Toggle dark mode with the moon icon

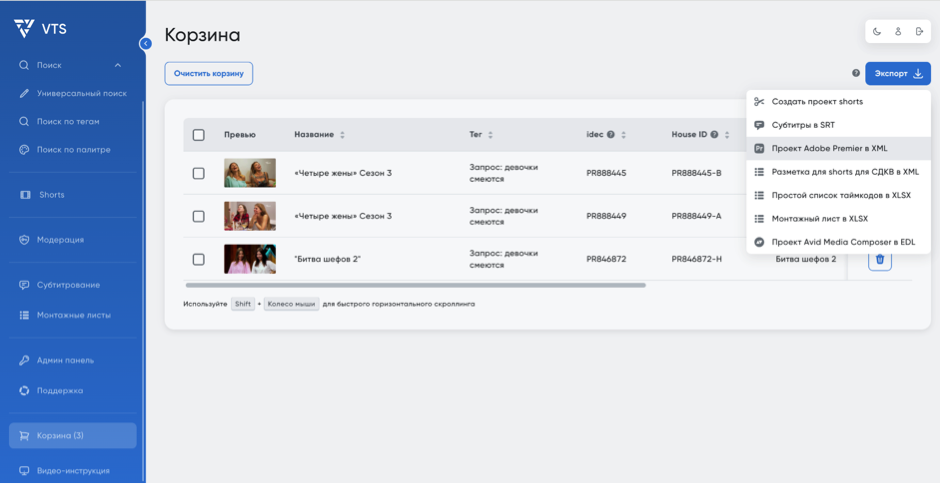point(877,31)
